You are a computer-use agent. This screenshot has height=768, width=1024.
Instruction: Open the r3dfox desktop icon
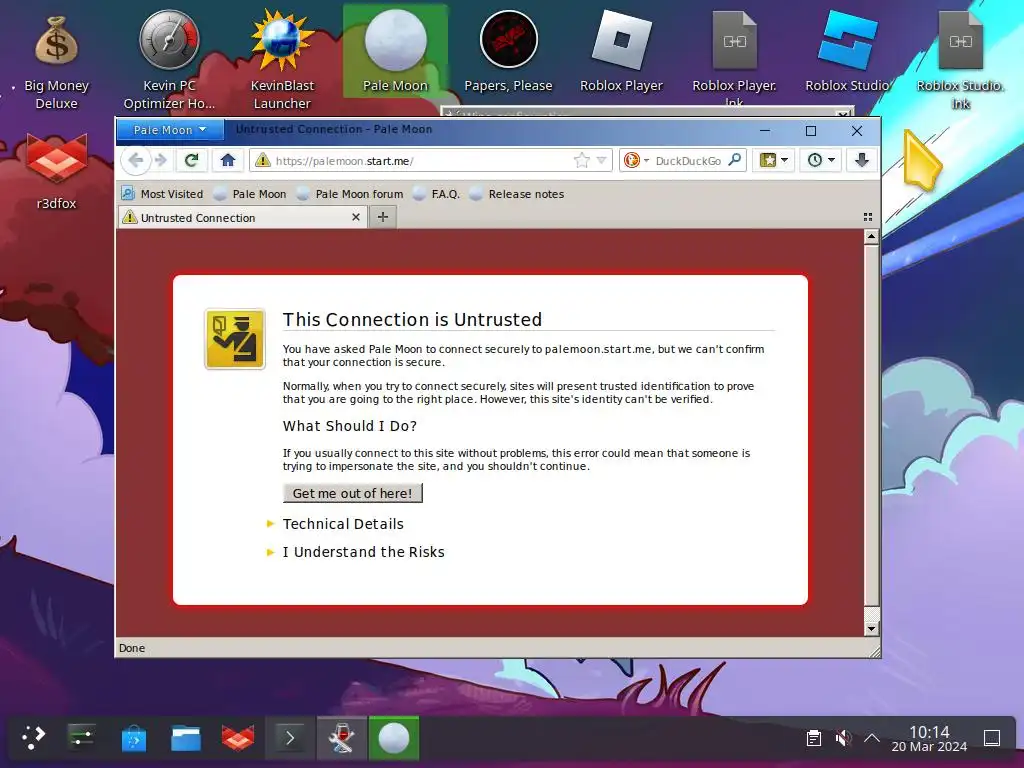56,171
